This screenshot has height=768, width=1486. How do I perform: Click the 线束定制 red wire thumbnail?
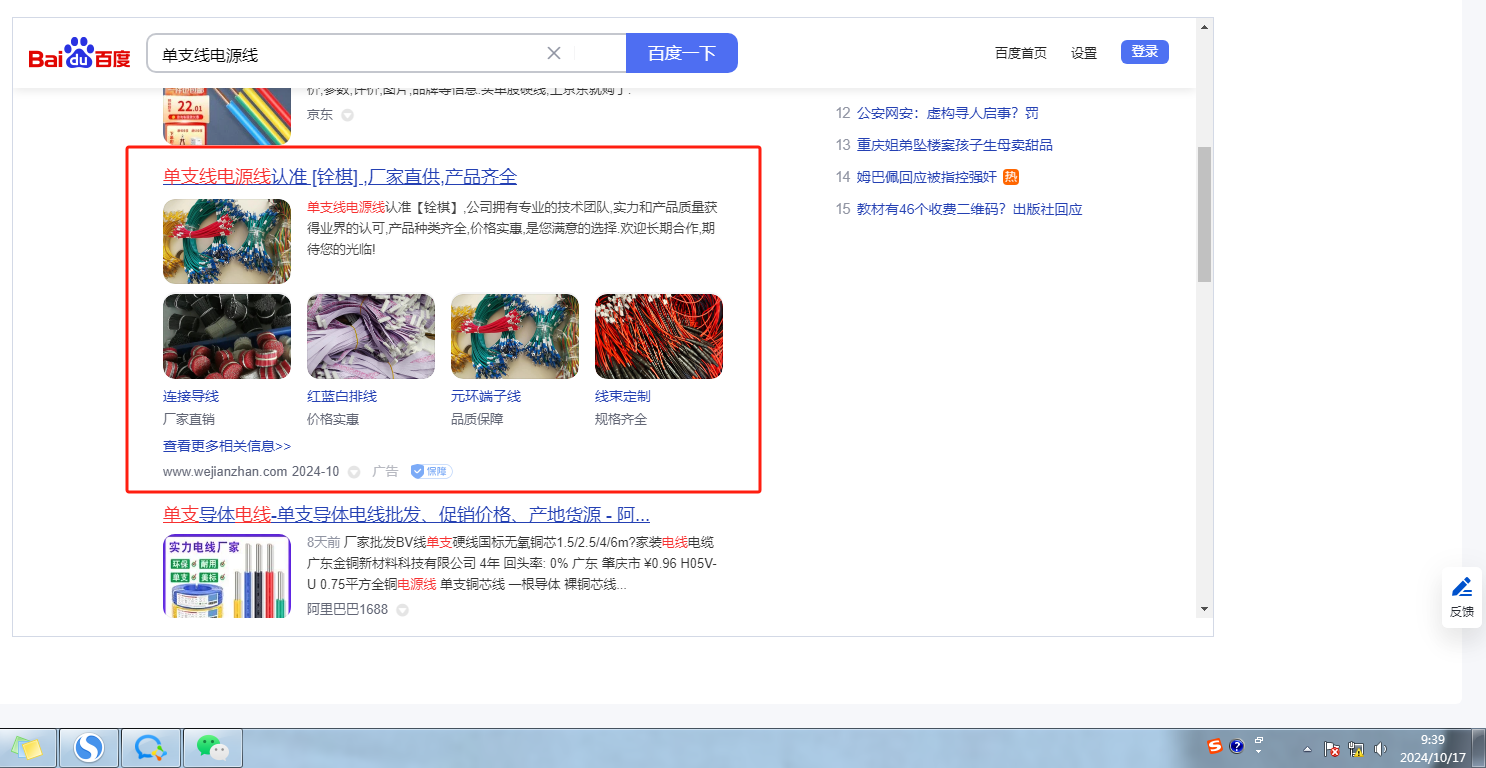(659, 336)
